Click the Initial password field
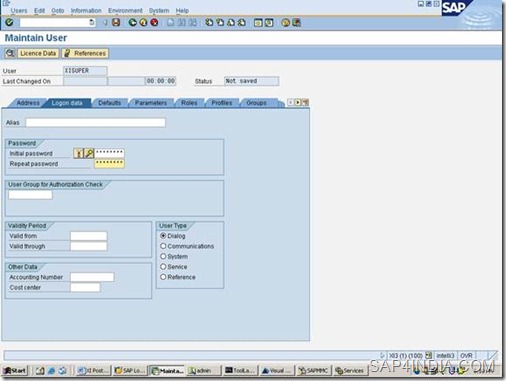The height and width of the screenshot is (381, 506). 109,153
